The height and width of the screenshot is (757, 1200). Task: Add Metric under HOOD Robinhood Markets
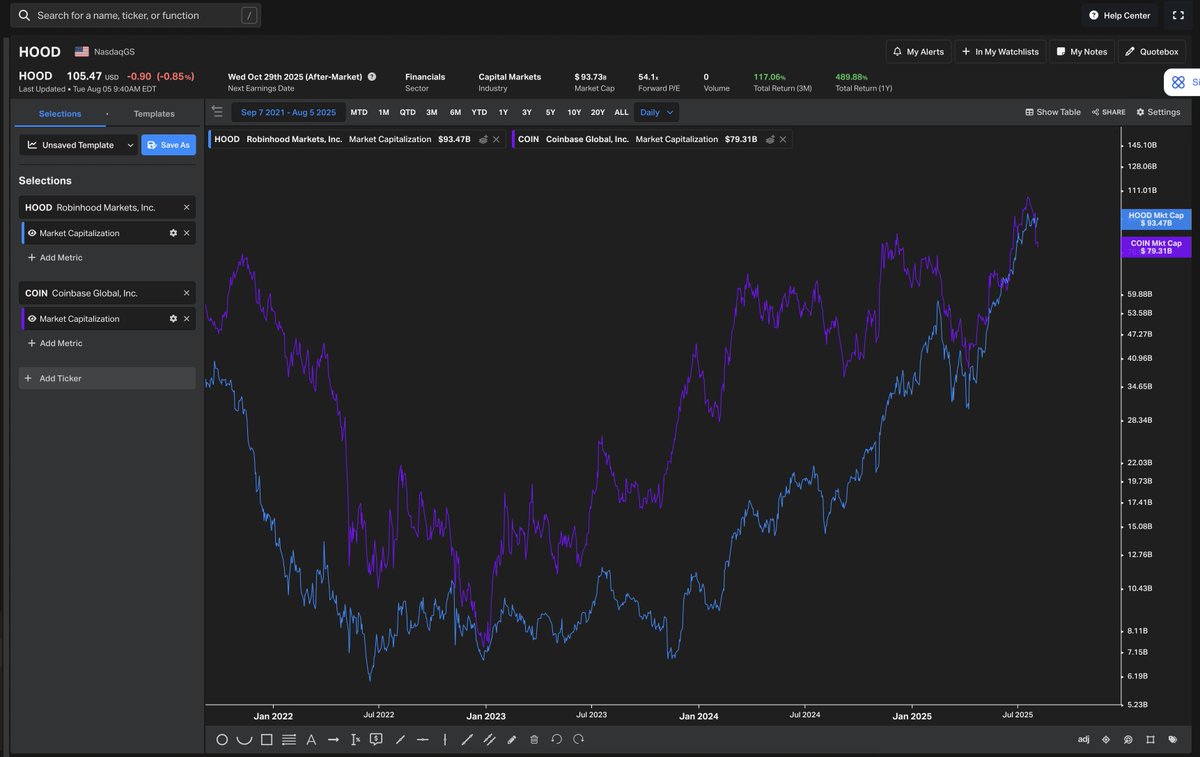55,257
